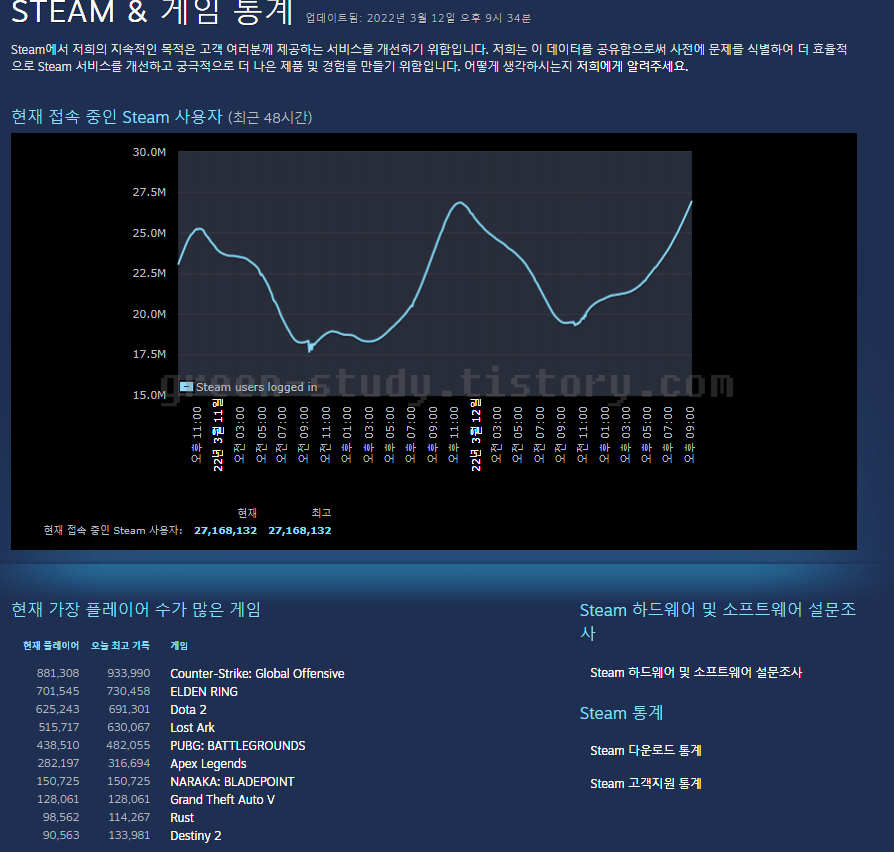
Task: Click current users value 27,168,132 under 현재
Action: coord(225,530)
